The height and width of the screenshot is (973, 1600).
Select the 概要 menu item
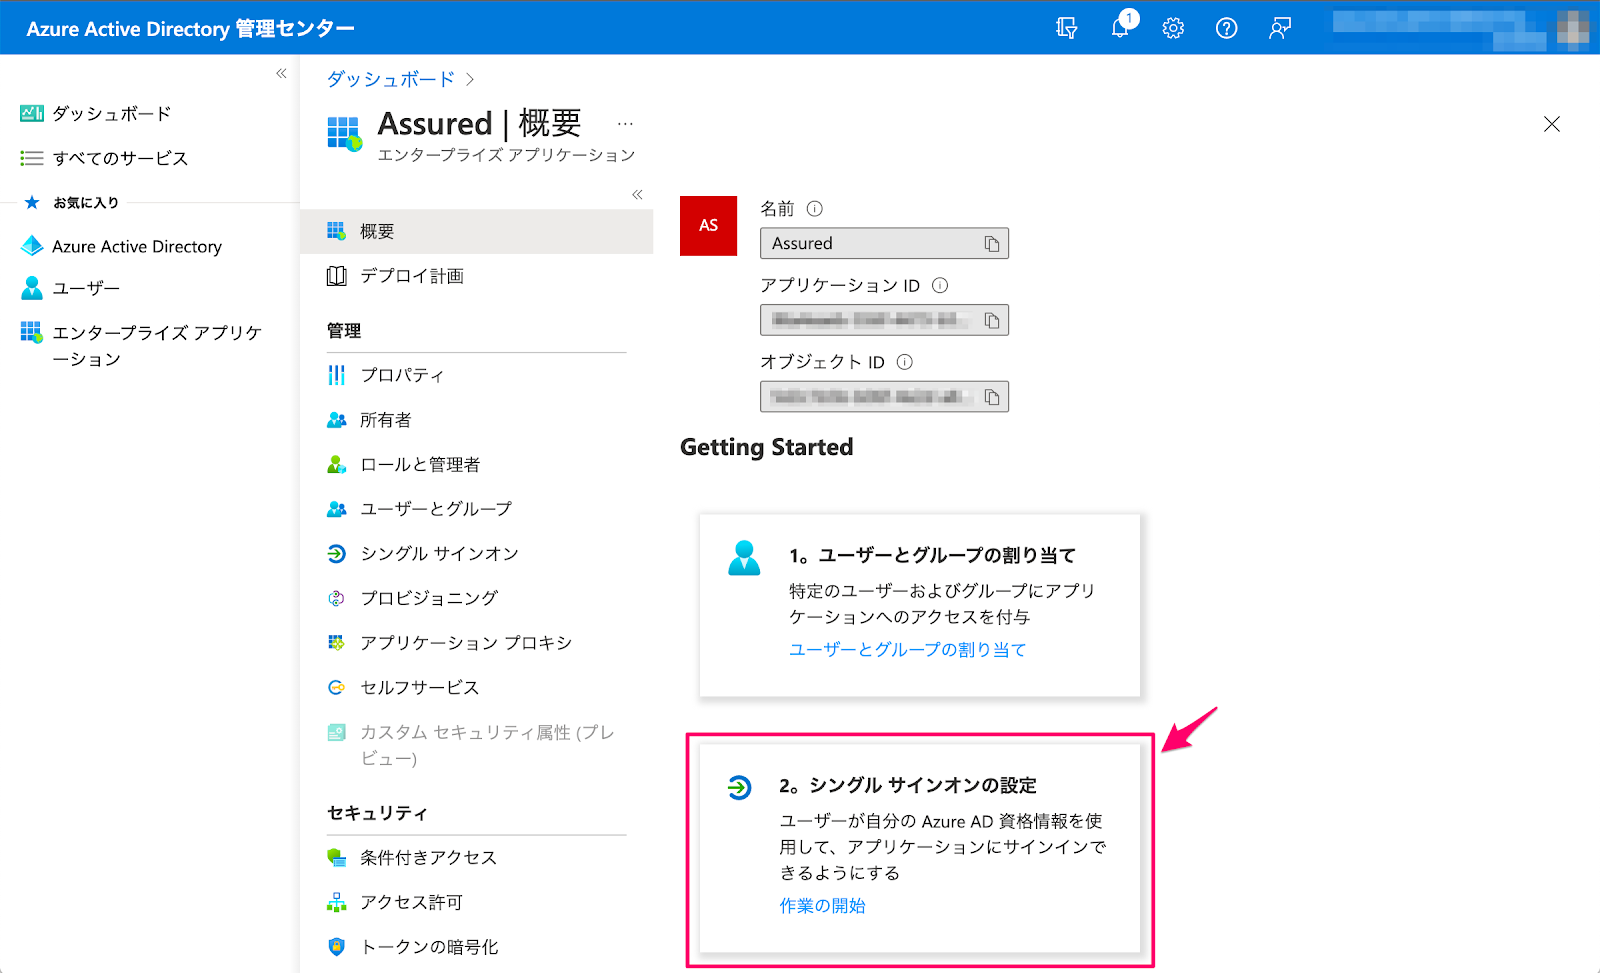click(476, 231)
